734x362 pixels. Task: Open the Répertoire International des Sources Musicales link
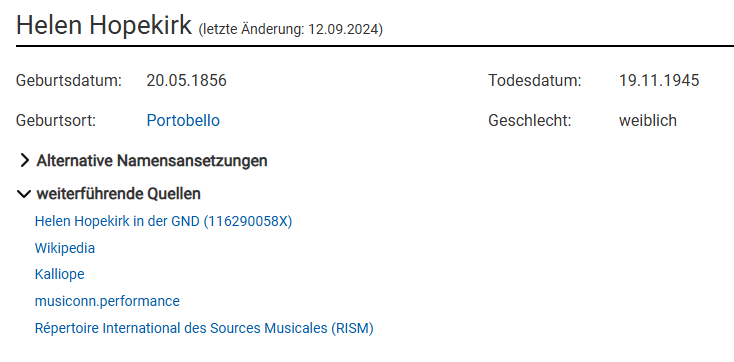pyautogui.click(x=204, y=328)
